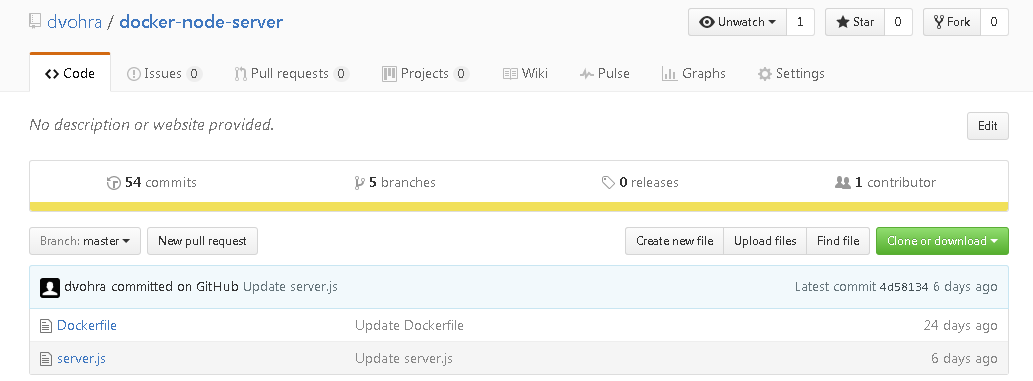Click the Pull requests count badge
The image size is (1033, 381).
pyautogui.click(x=341, y=74)
